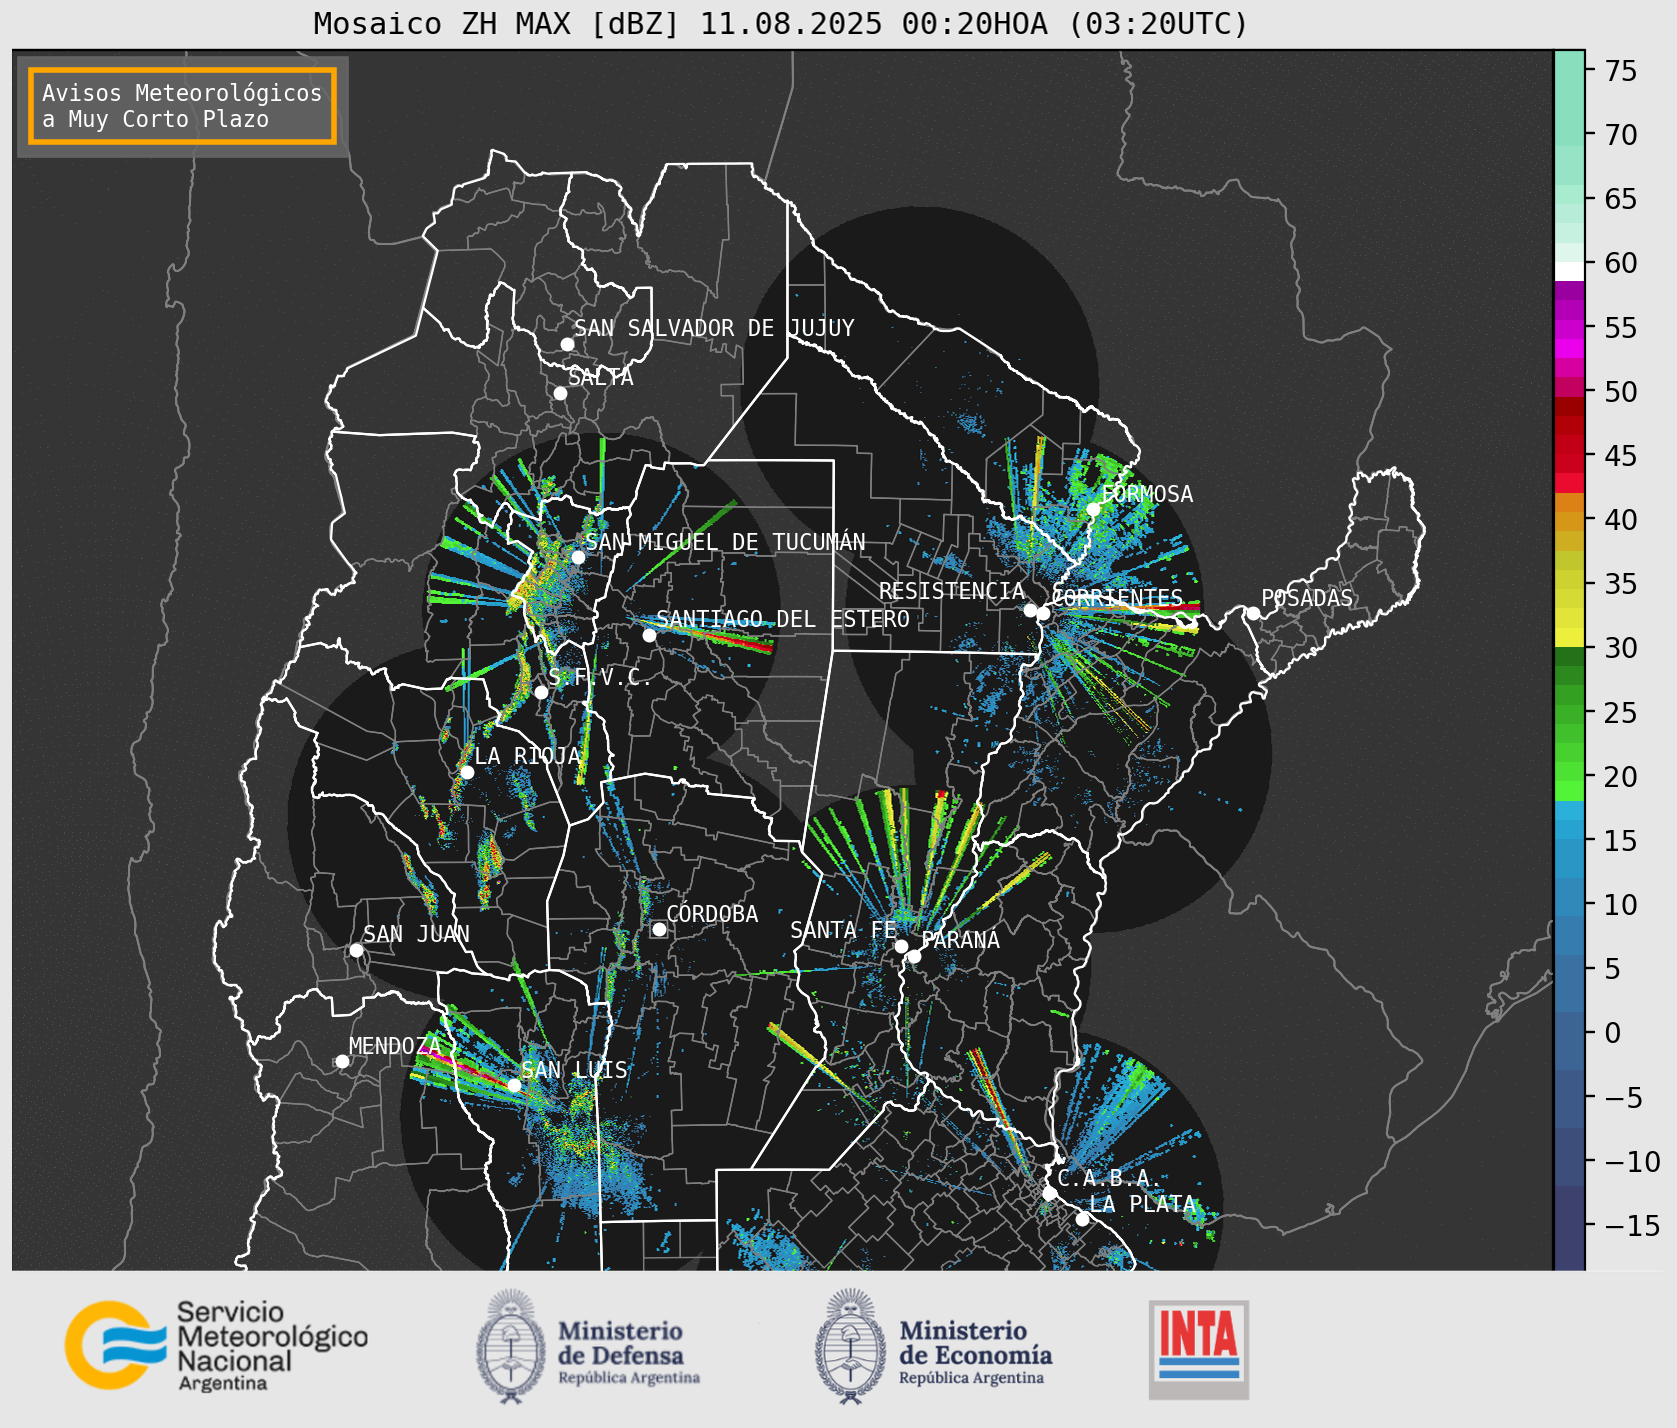Click the Salta city marker dot
This screenshot has height=1428, width=1677.
coord(560,393)
